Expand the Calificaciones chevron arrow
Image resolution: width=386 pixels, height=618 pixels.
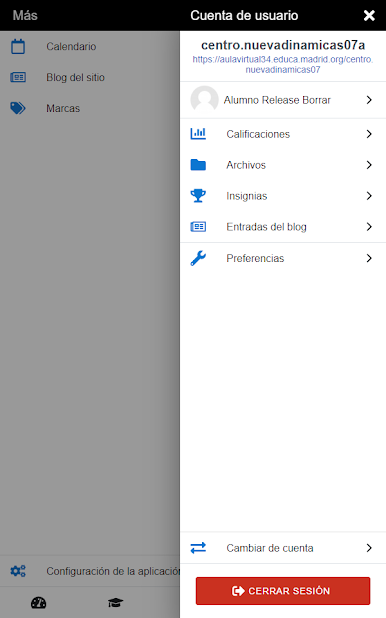(x=369, y=134)
